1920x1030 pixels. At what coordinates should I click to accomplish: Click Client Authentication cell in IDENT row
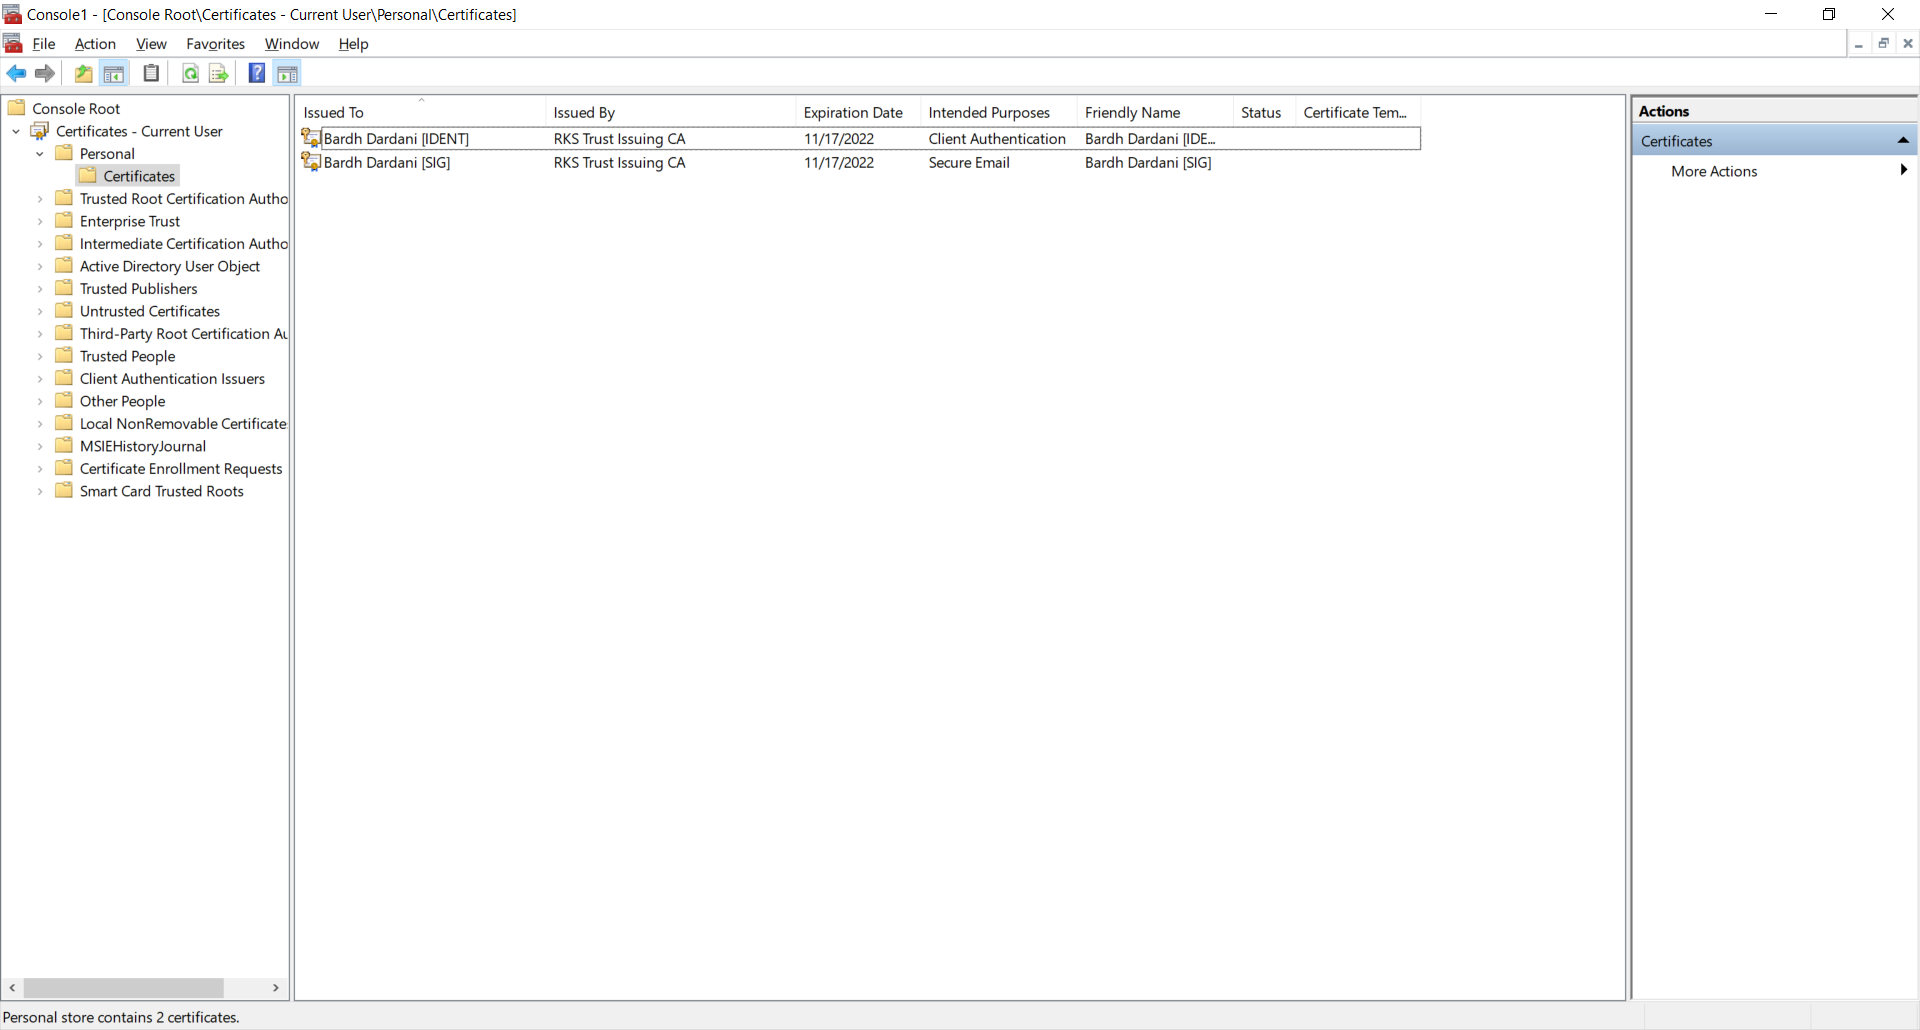997,138
